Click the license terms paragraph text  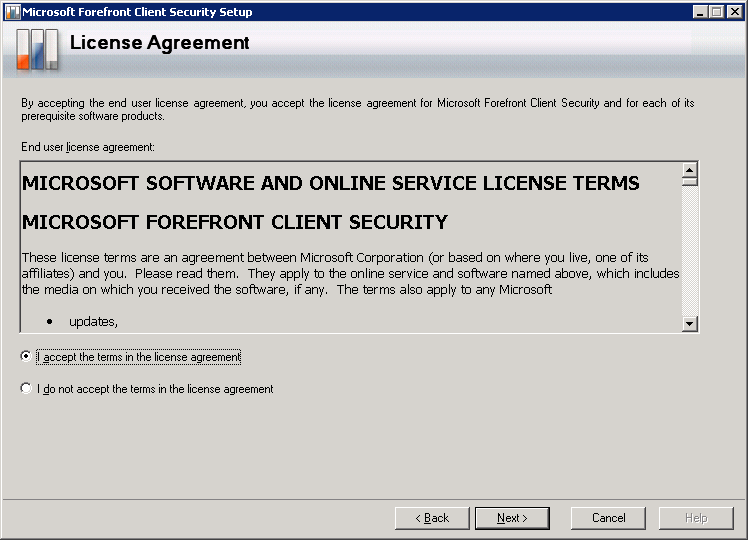point(350,273)
